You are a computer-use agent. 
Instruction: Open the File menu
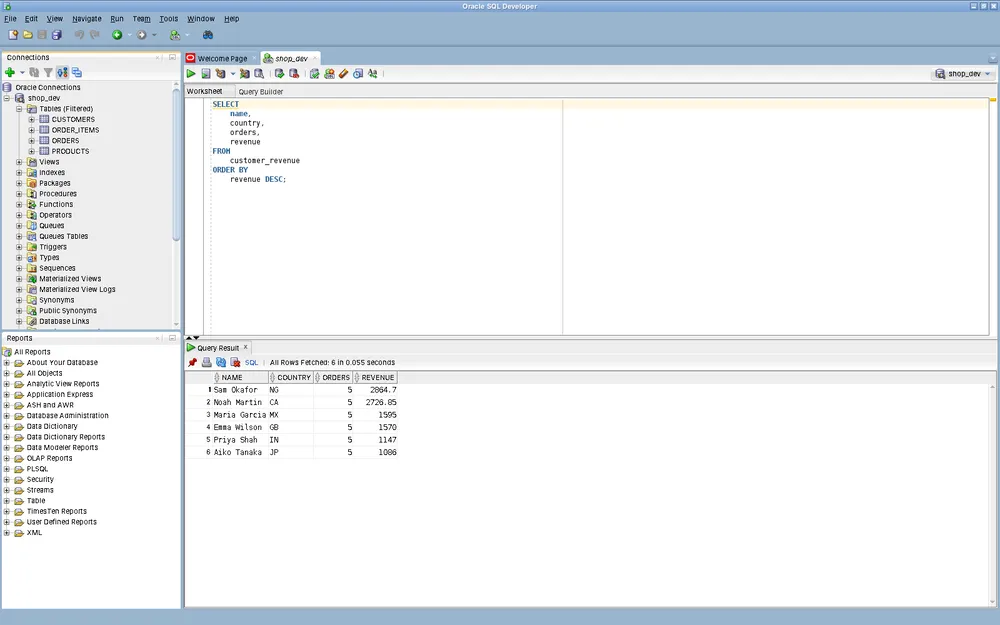10,19
